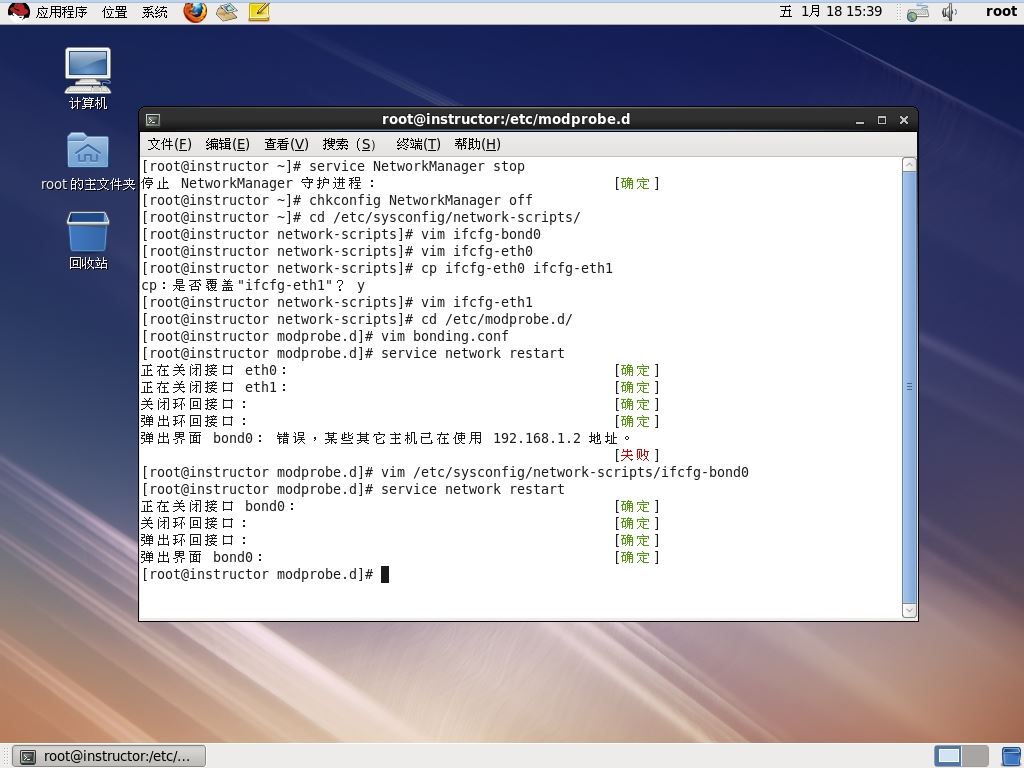This screenshot has width=1024, height=768.
Task: Open terminal 编辑(E) menu
Action: (227, 144)
